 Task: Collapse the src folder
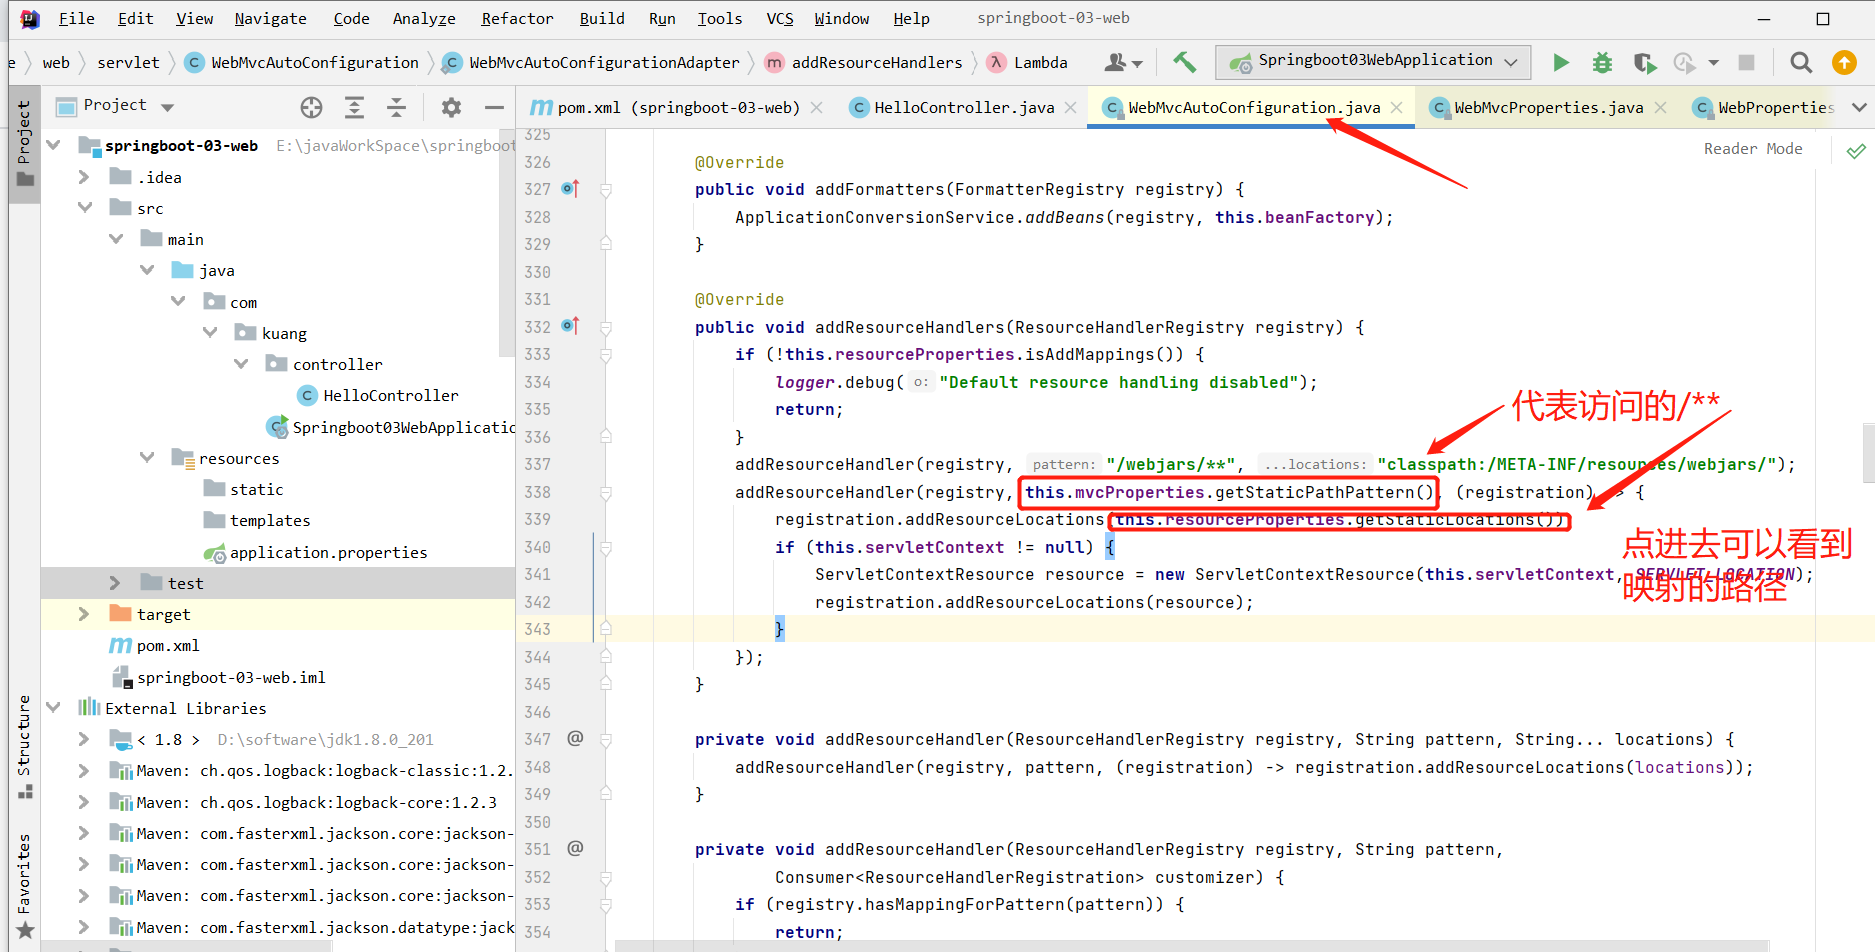tap(85, 208)
